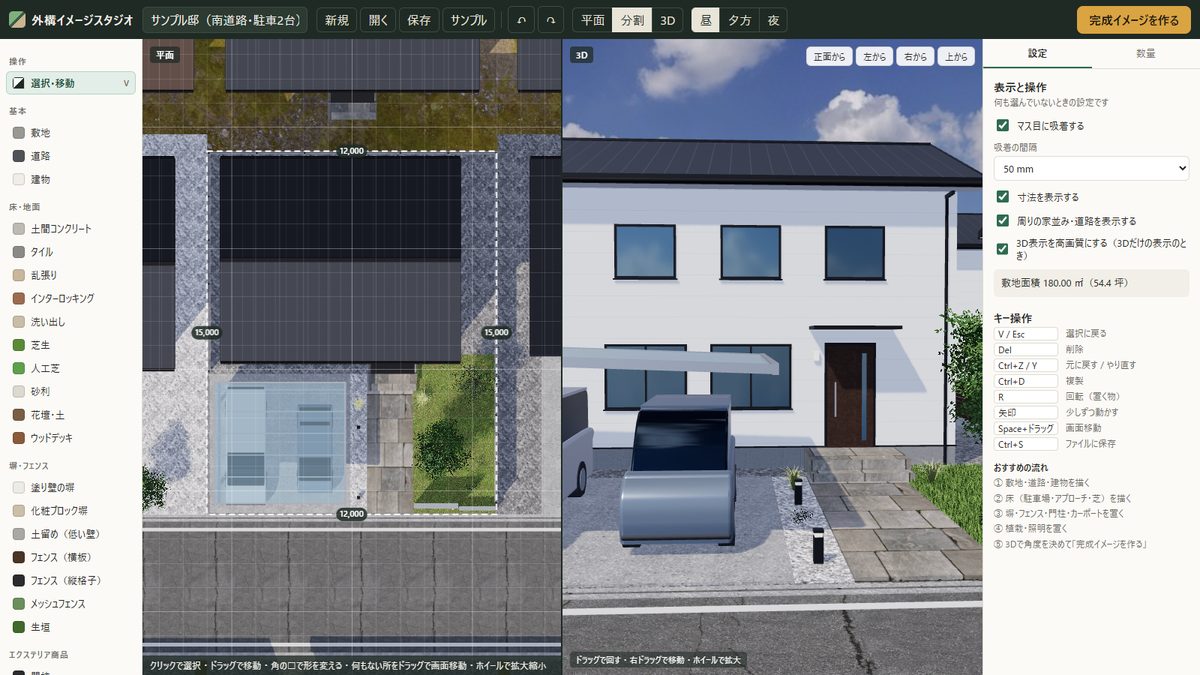Switch view mode to 平面
The width and height of the screenshot is (1200, 675).
(x=593, y=20)
